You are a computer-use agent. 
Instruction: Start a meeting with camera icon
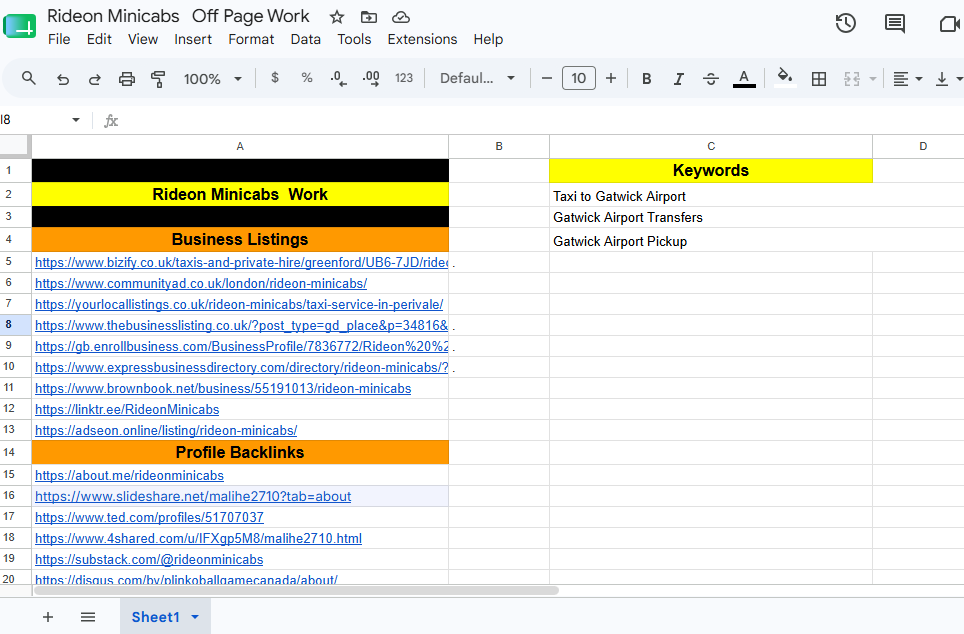point(950,23)
